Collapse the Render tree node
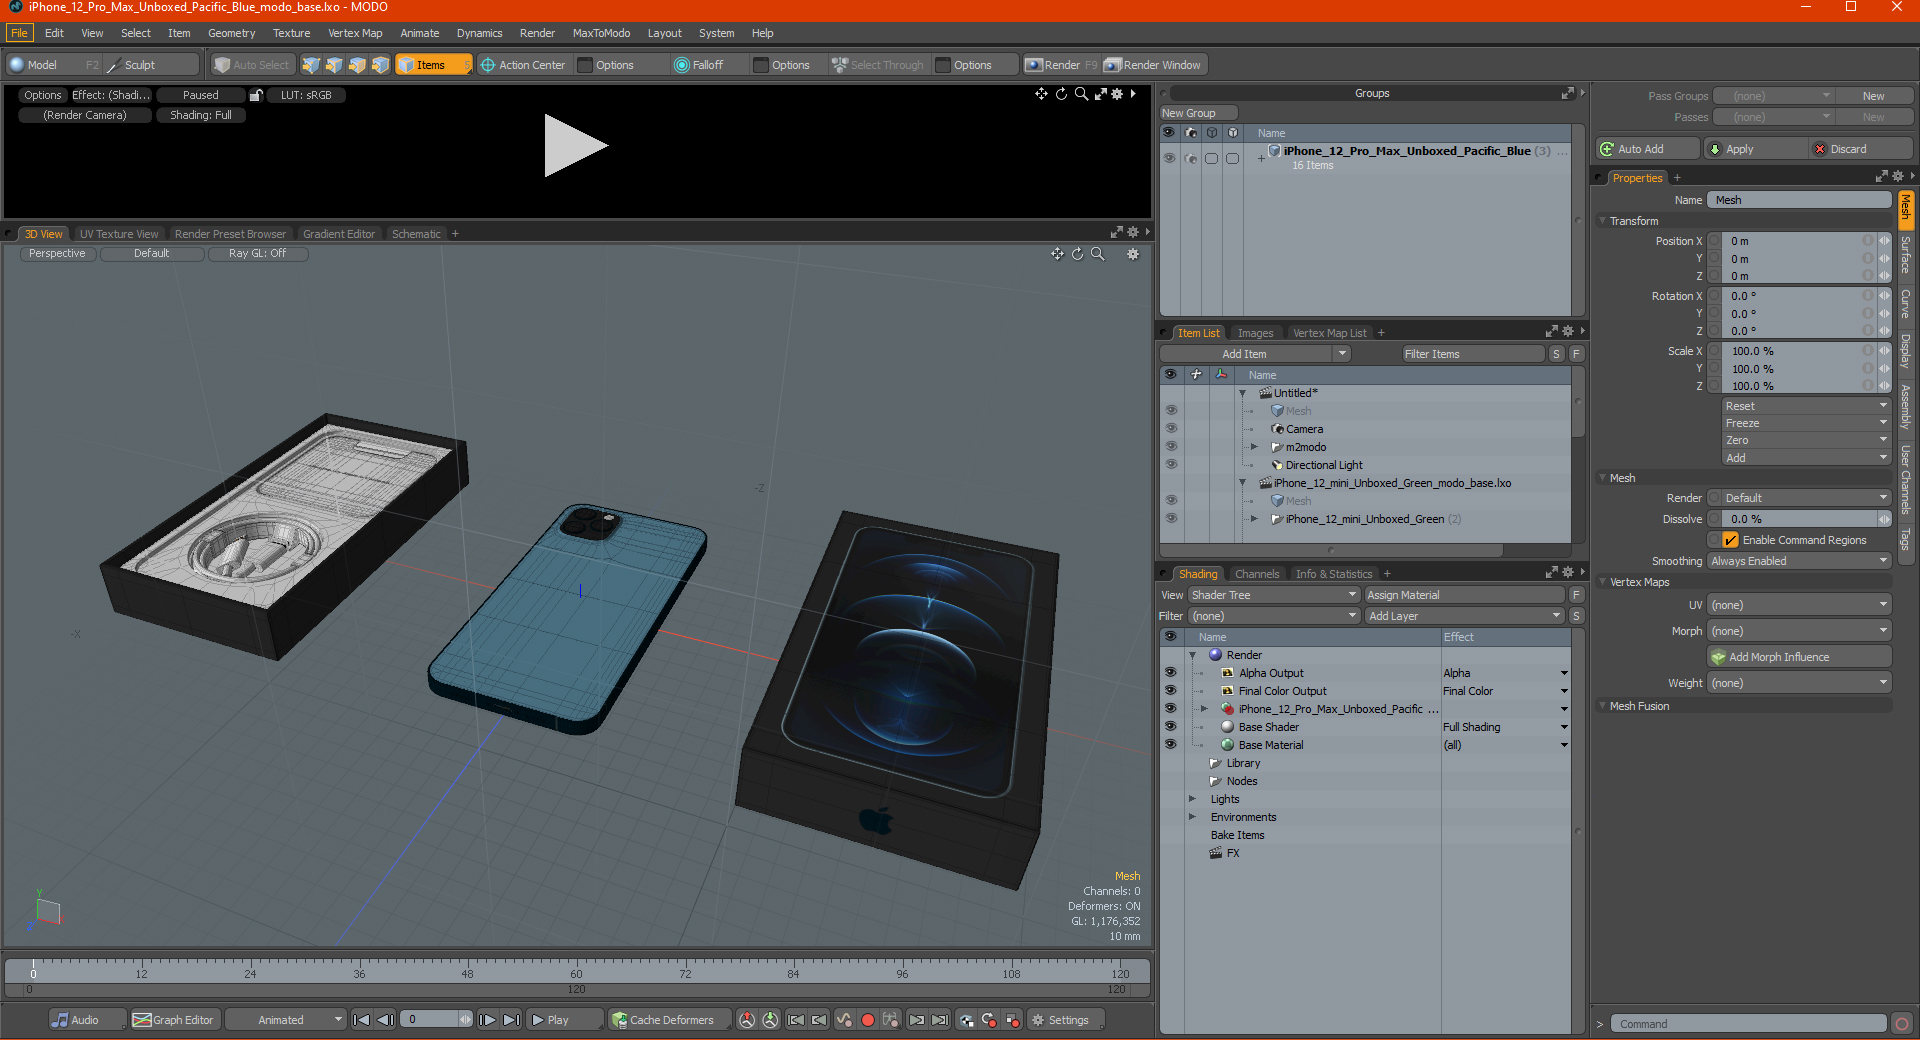The height and width of the screenshot is (1040, 1920). (x=1193, y=655)
